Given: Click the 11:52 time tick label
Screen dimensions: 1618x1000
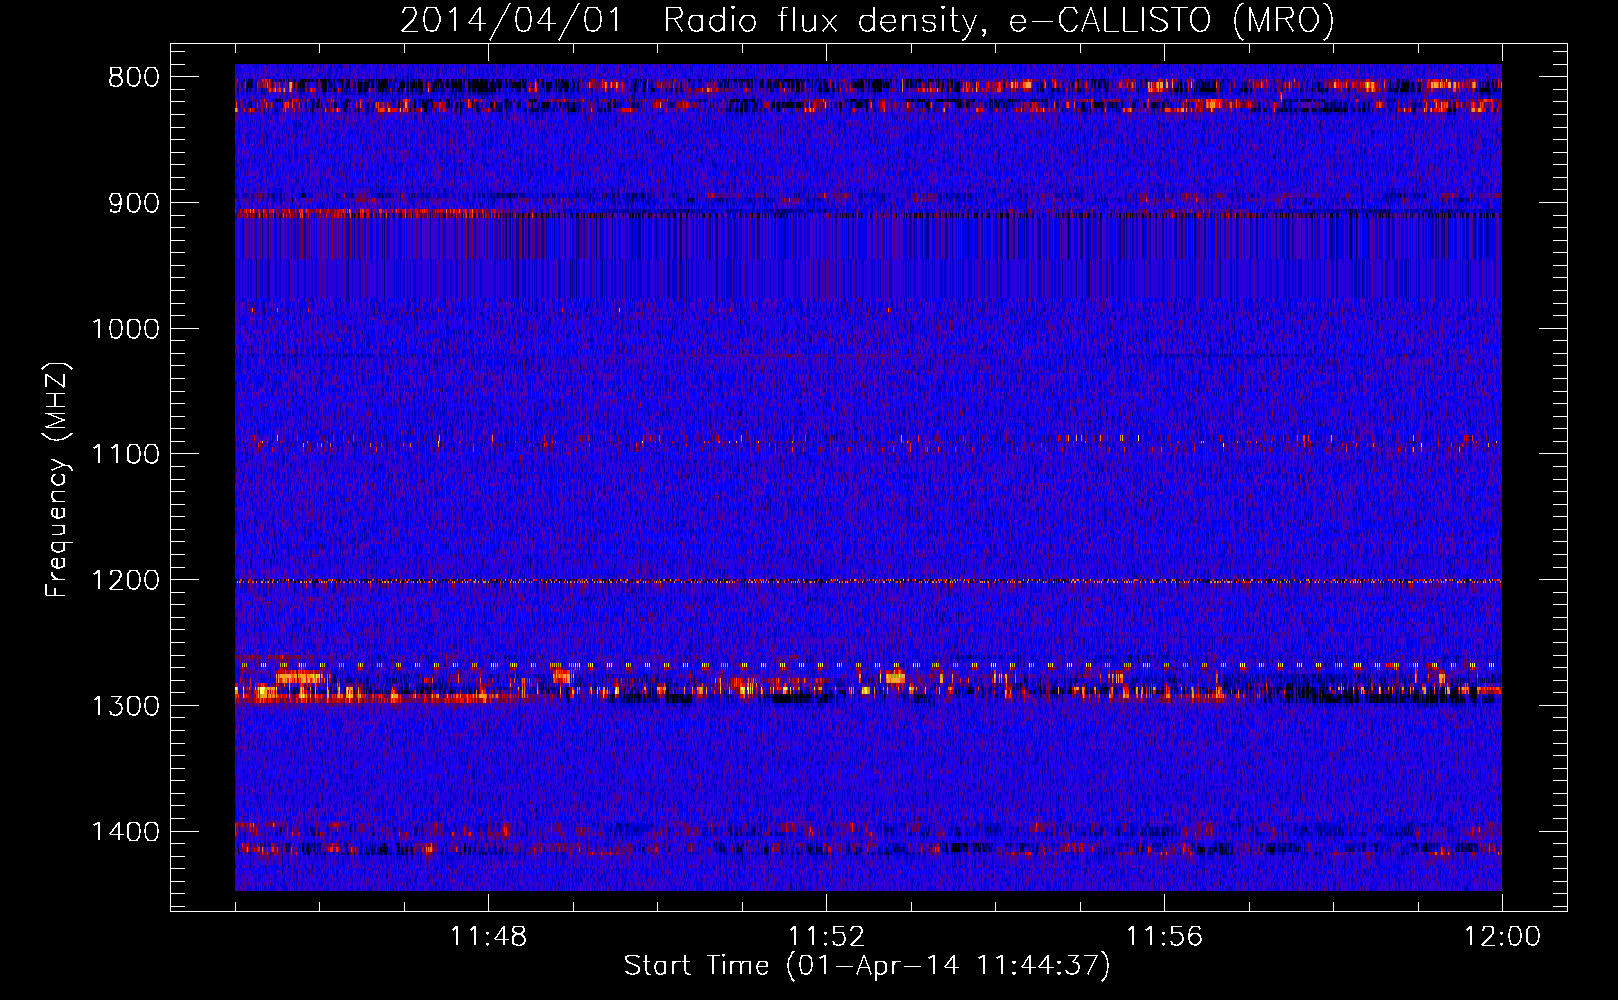Looking at the screenshot, I should (826, 937).
